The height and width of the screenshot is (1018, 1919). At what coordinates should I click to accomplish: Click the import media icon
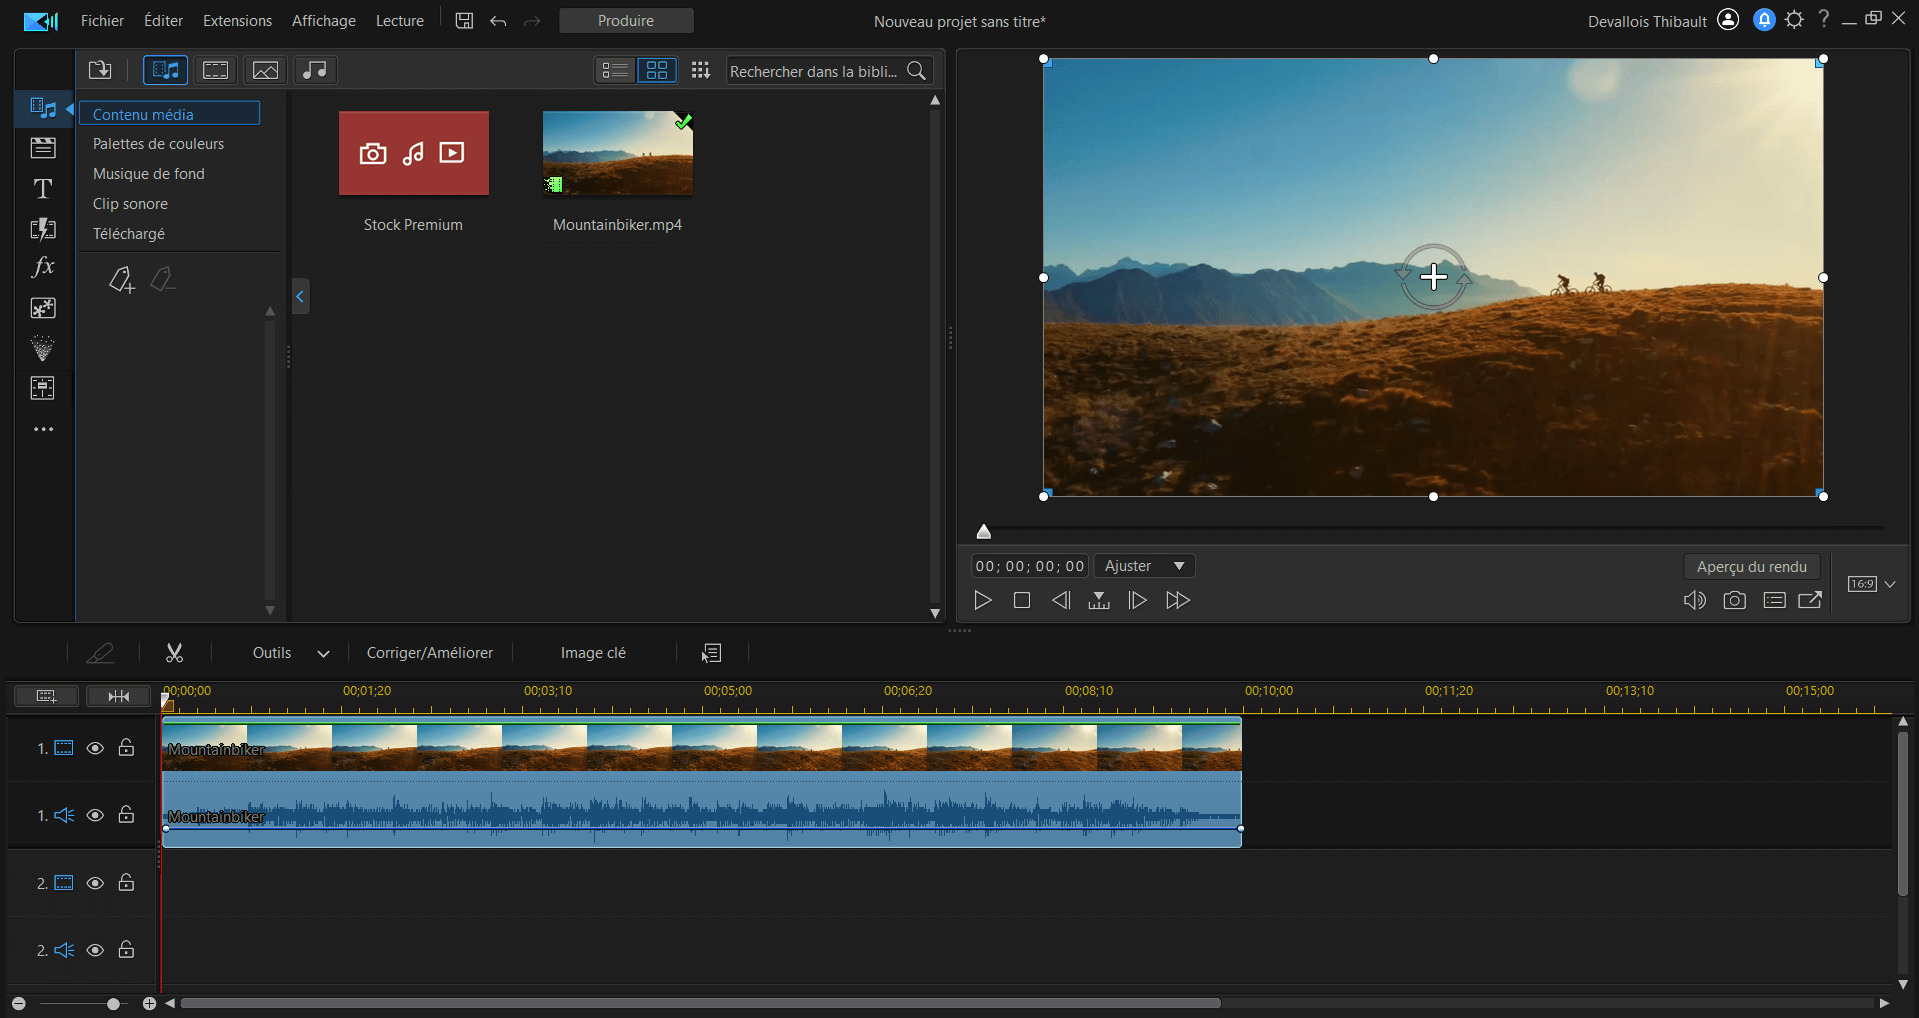(x=100, y=70)
